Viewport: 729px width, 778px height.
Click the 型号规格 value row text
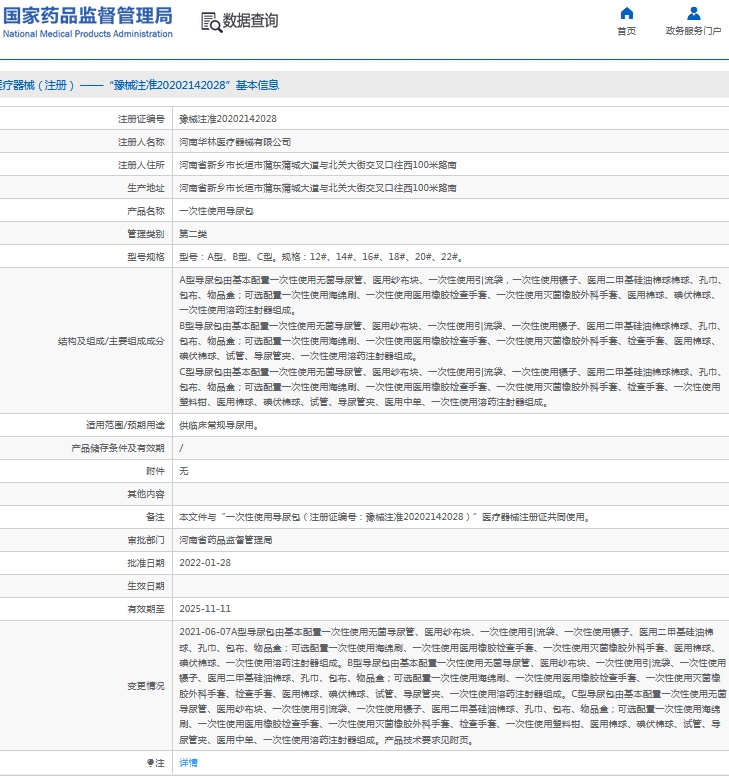[322, 257]
